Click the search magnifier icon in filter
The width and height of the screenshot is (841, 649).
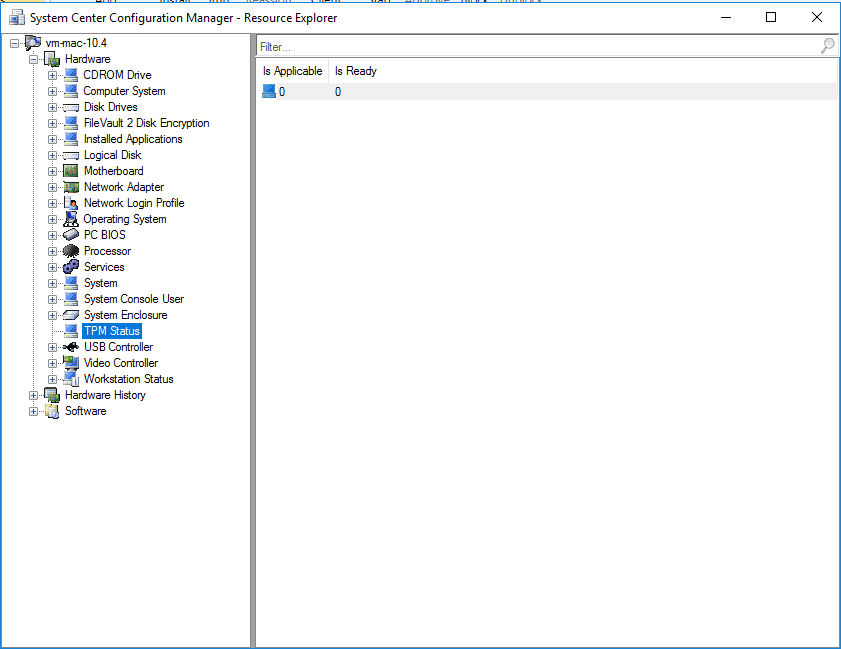click(827, 46)
